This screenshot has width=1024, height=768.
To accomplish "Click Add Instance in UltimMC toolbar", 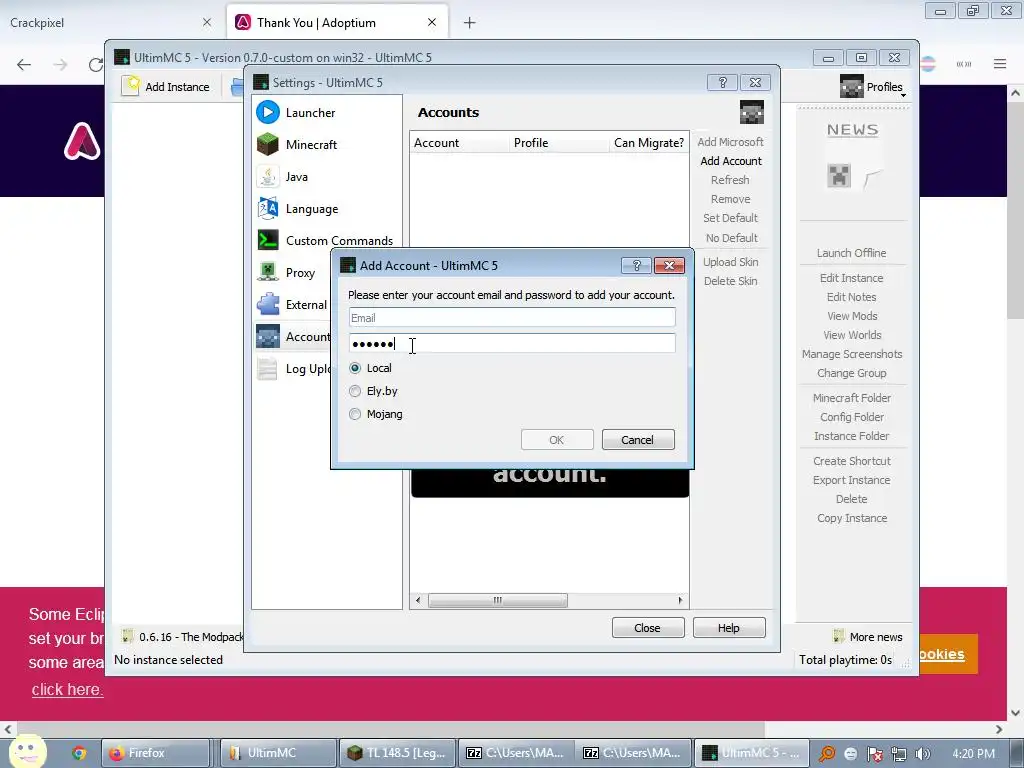I will click(x=166, y=86).
